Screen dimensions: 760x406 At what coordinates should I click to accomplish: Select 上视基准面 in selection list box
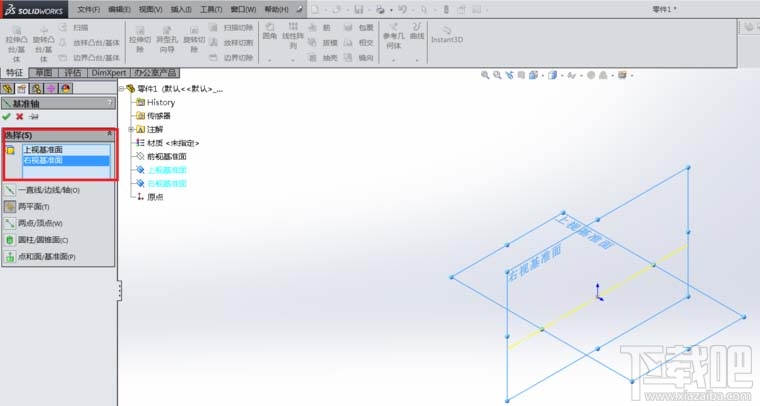point(66,150)
